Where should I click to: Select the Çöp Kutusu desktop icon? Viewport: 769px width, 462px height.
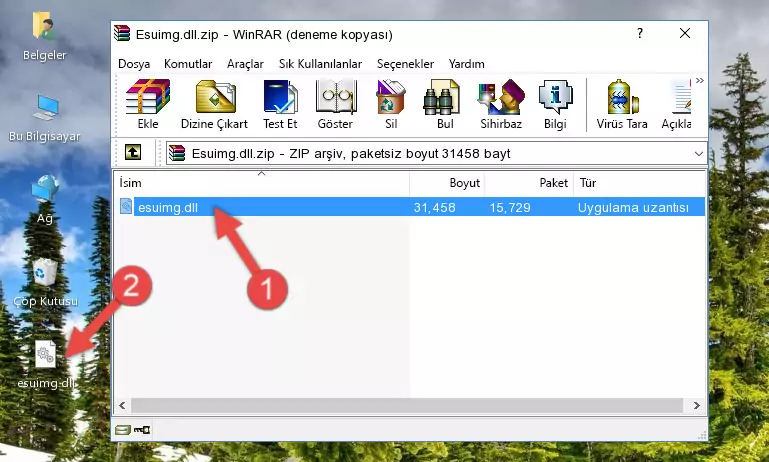(x=45, y=282)
